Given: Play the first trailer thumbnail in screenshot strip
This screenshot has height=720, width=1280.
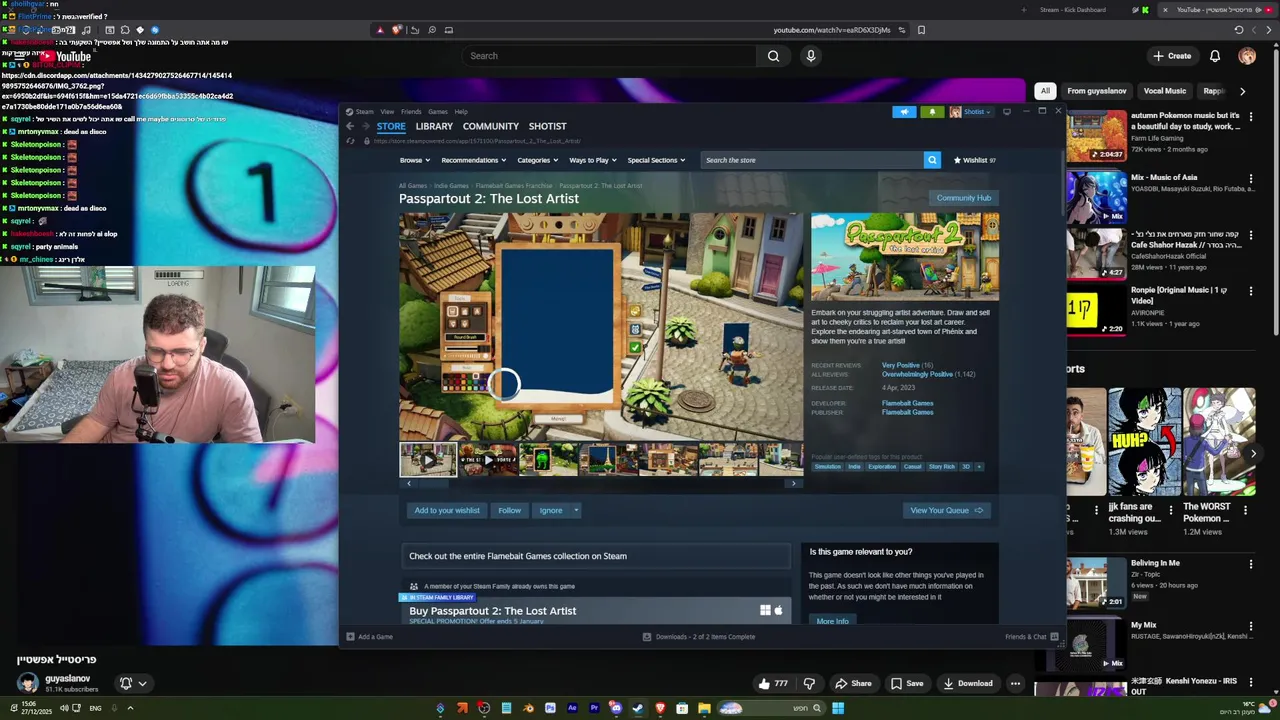Looking at the screenshot, I should tap(428, 460).
